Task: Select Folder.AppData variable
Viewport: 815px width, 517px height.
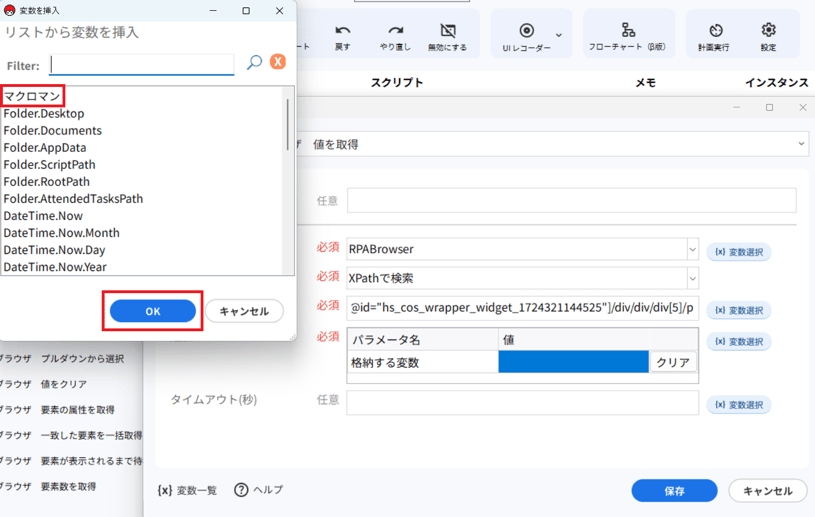Action: point(45,148)
